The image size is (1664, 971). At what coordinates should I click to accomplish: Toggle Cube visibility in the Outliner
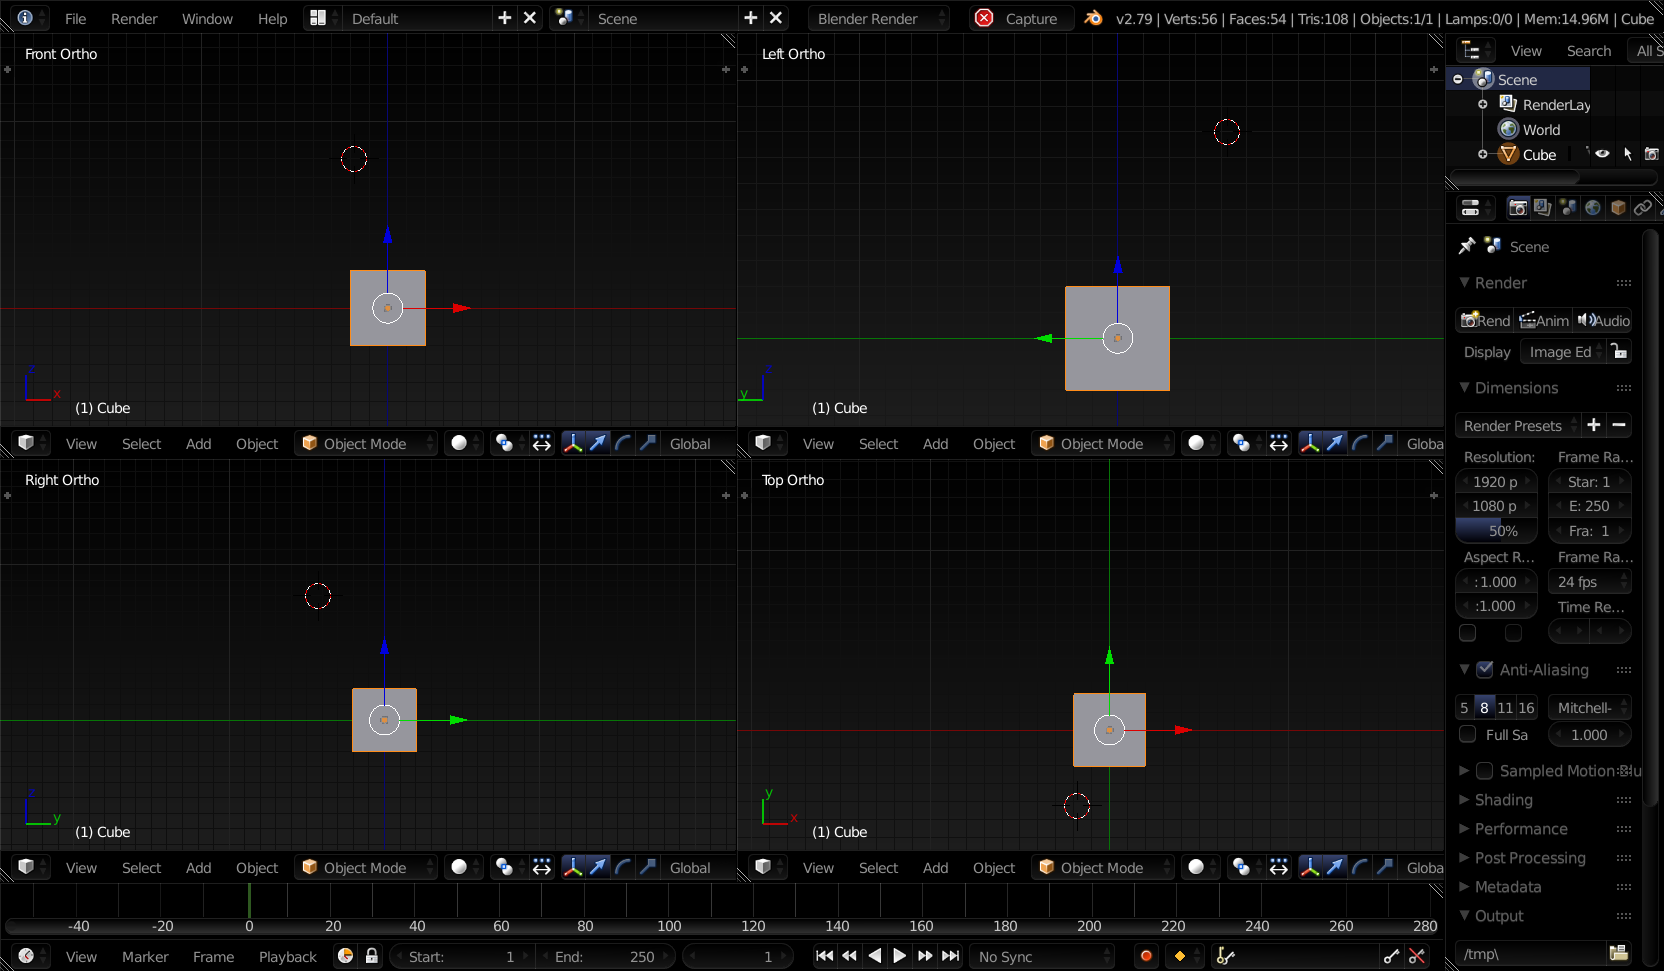(x=1600, y=154)
